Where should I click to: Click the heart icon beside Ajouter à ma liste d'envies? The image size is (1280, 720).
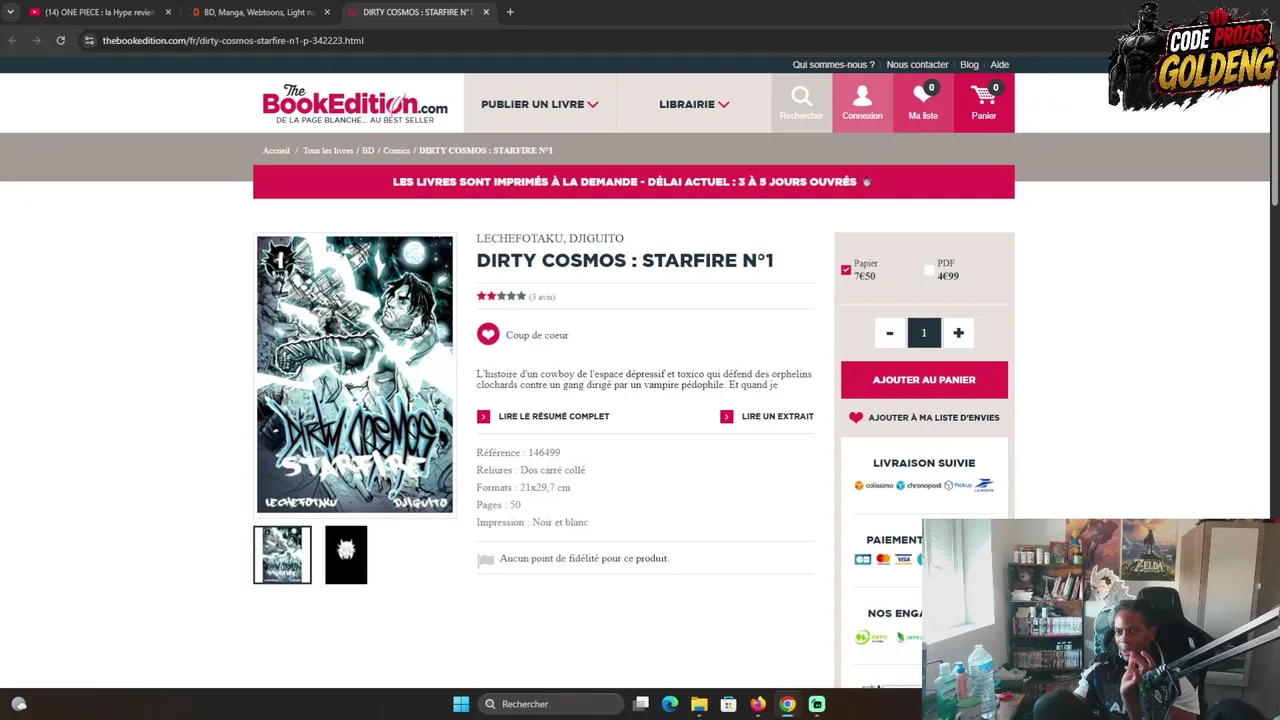coord(856,418)
